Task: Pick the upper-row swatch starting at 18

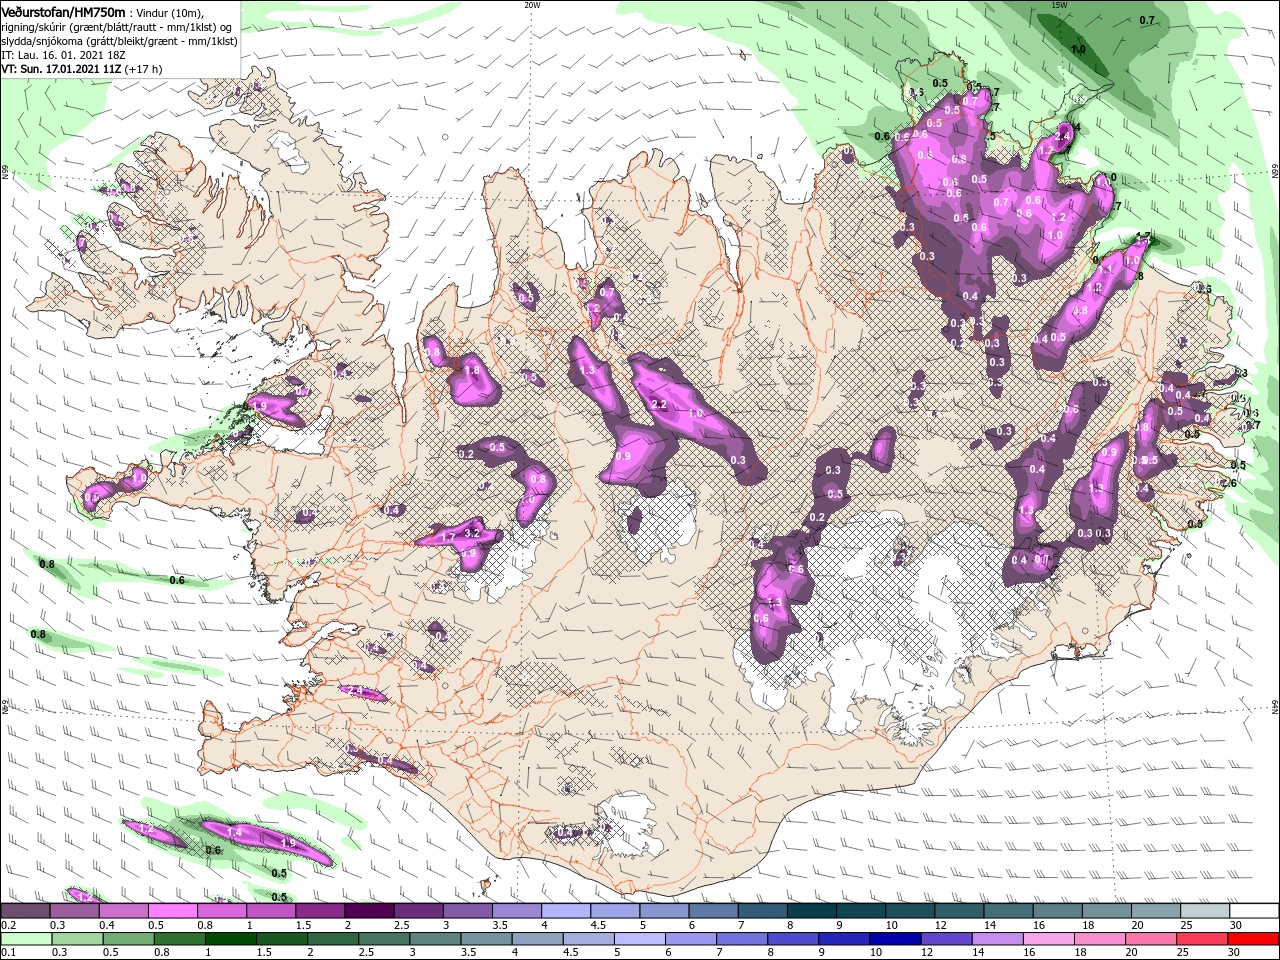Action: [1105, 912]
